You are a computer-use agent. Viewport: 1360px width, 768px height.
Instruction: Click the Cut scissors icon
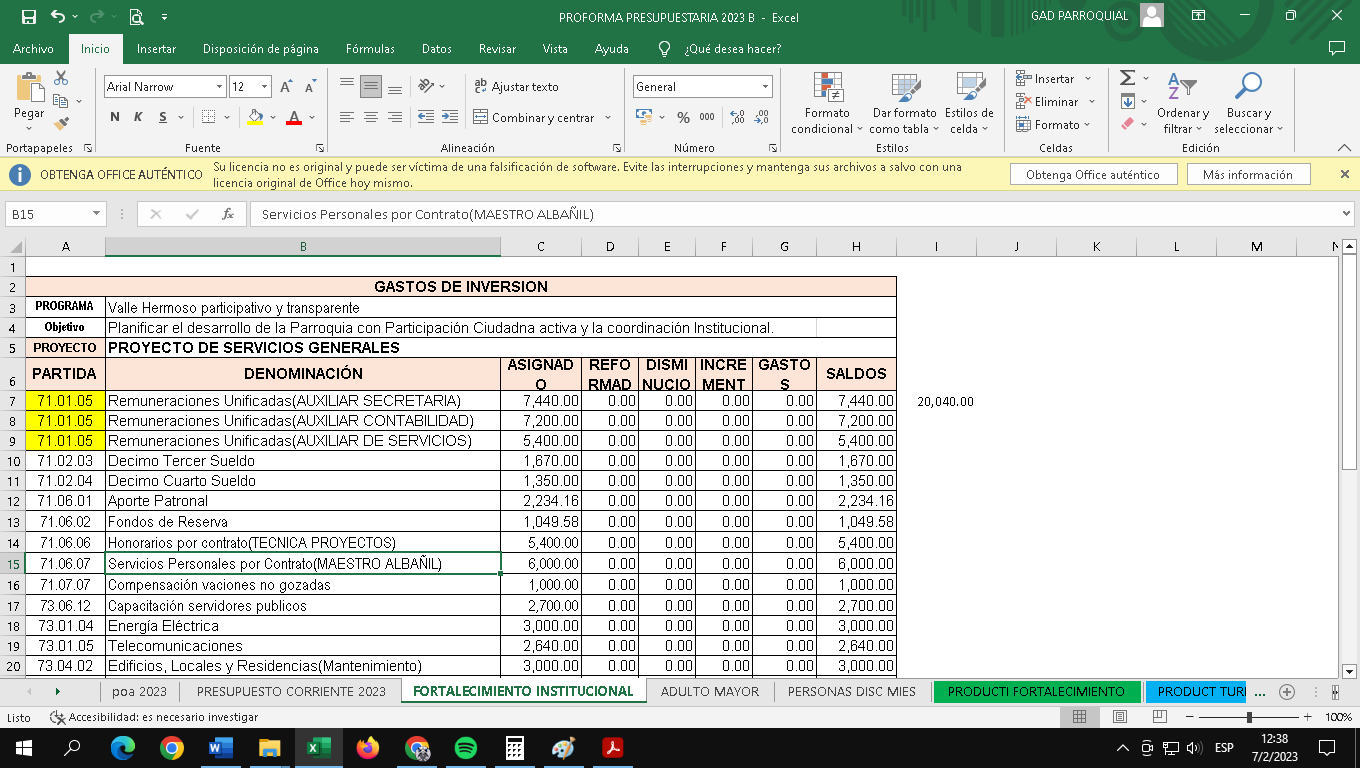click(61, 78)
